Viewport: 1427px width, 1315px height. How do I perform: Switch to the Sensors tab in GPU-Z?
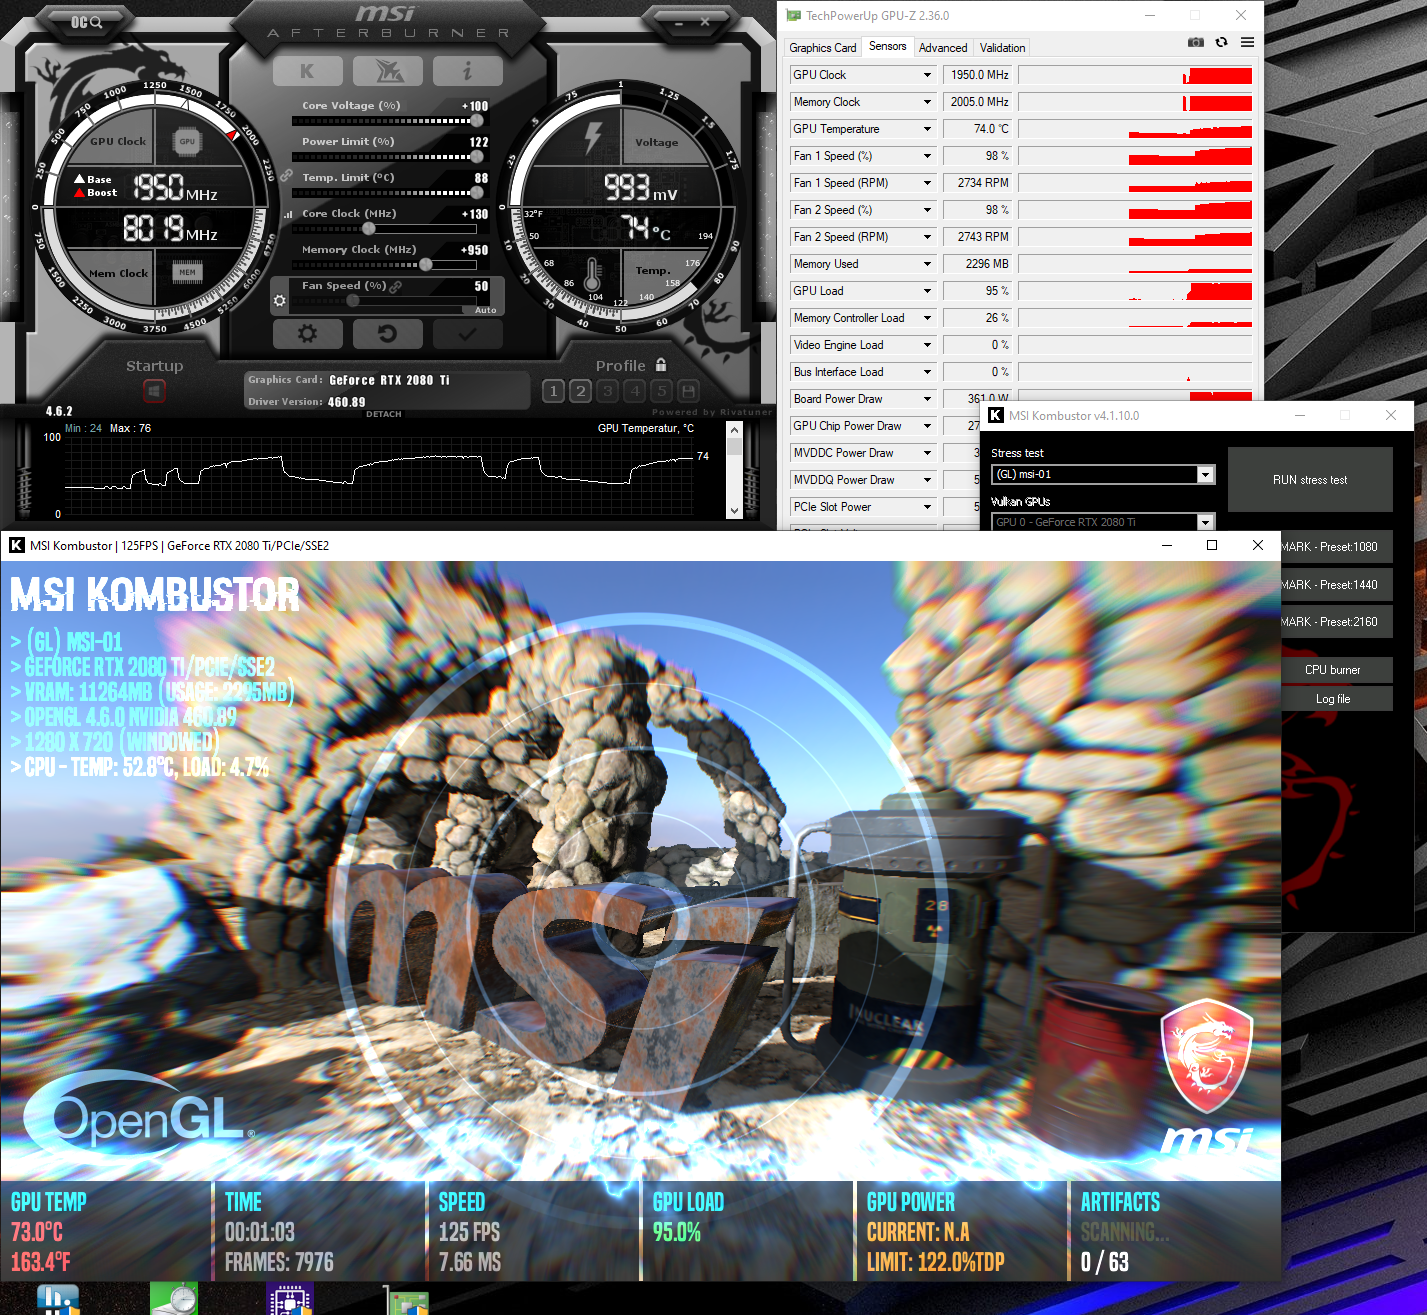click(888, 46)
